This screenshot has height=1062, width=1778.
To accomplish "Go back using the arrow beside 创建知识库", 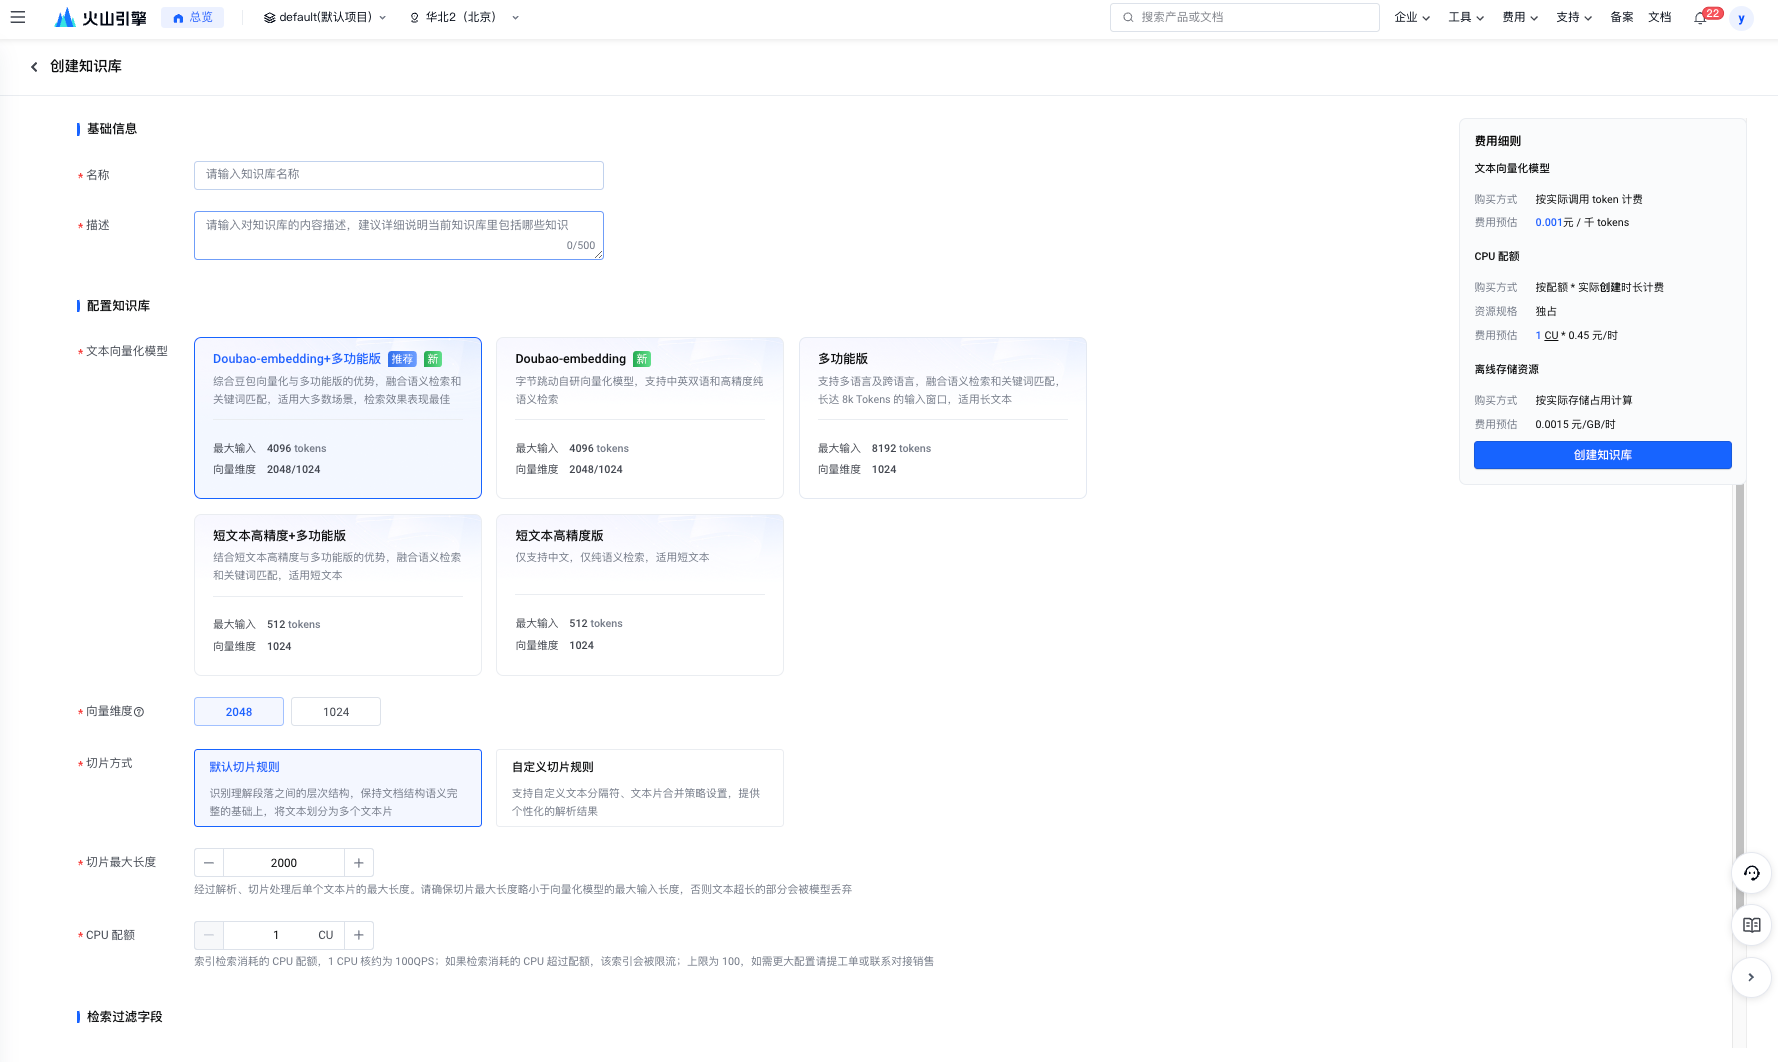I will point(34,67).
